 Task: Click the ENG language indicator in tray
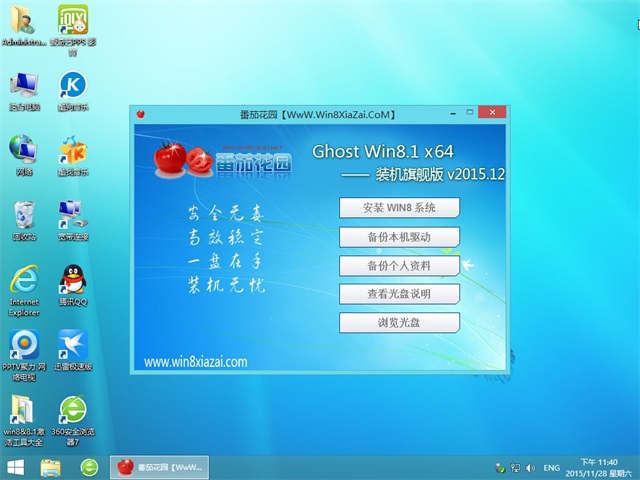pyautogui.click(x=551, y=468)
